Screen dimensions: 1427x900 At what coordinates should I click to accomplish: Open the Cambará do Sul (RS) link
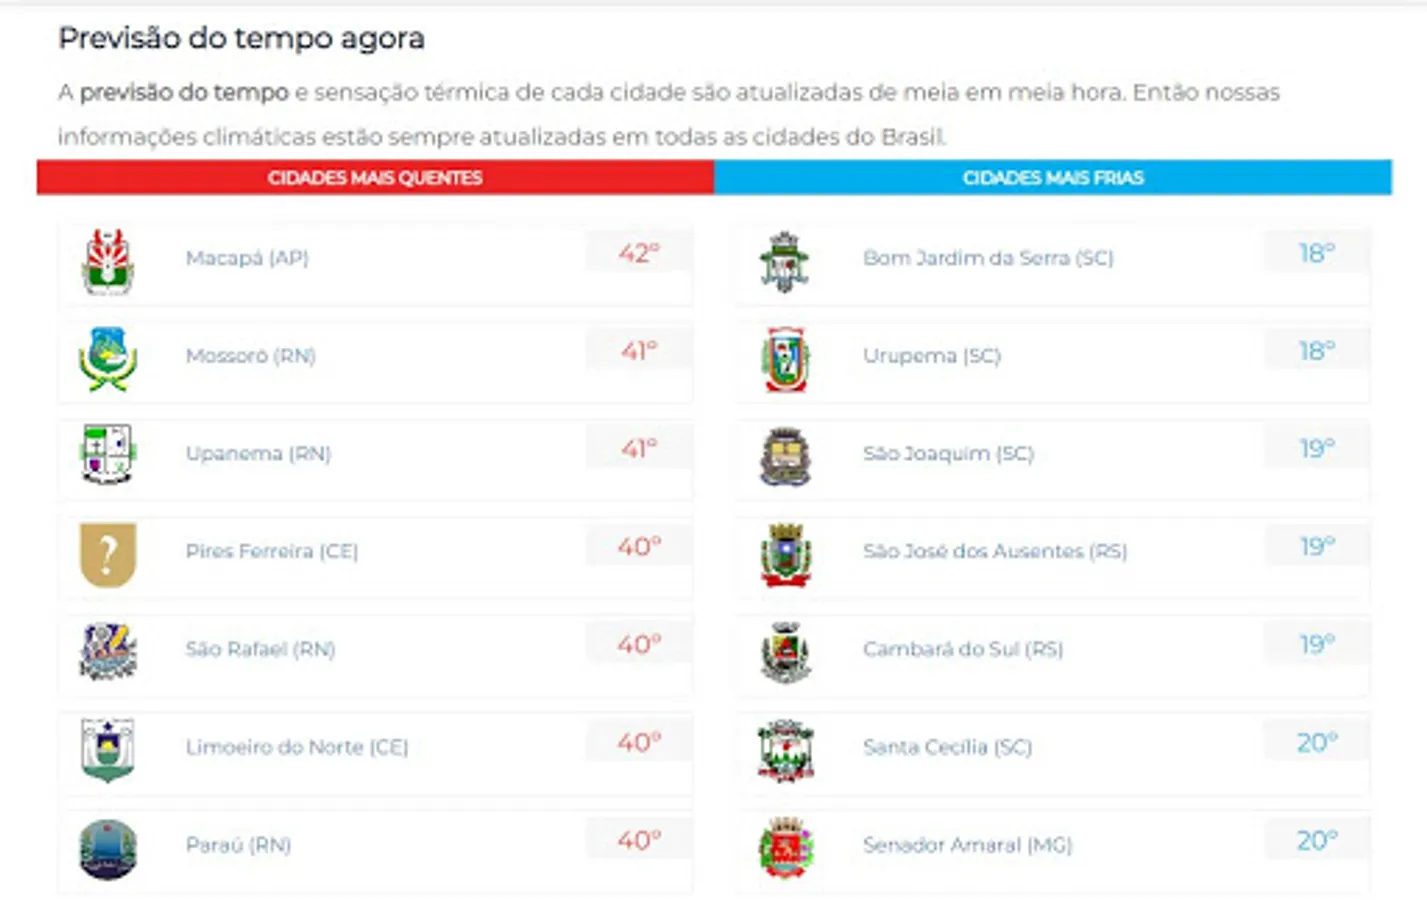point(962,649)
